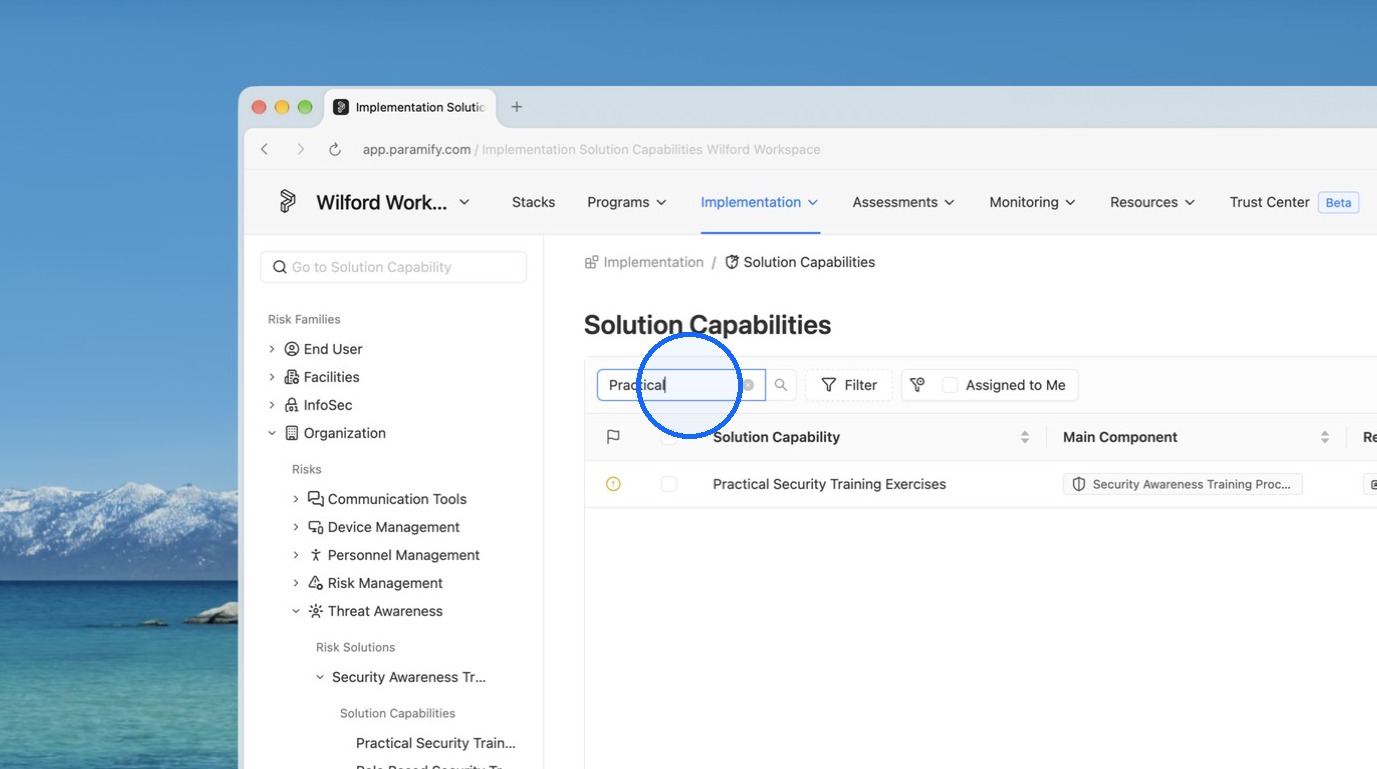Screen dimensions: 1377x769
Task: Click browser back arrow
Action: pyautogui.click(x=265, y=149)
